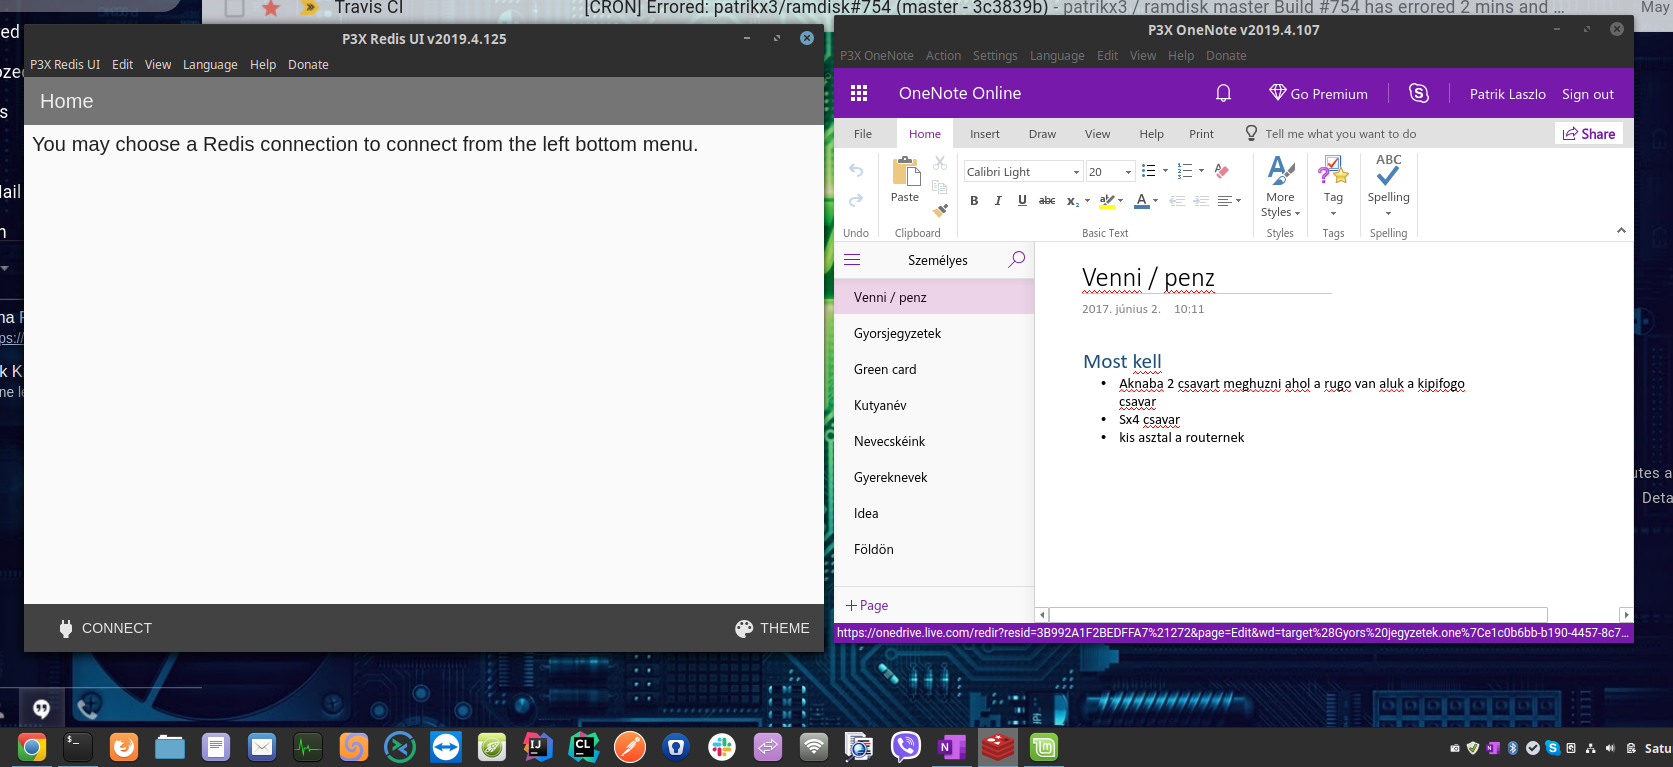Image resolution: width=1673 pixels, height=767 pixels.
Task: Open the font size 20 dropdown
Action: [1129, 172]
